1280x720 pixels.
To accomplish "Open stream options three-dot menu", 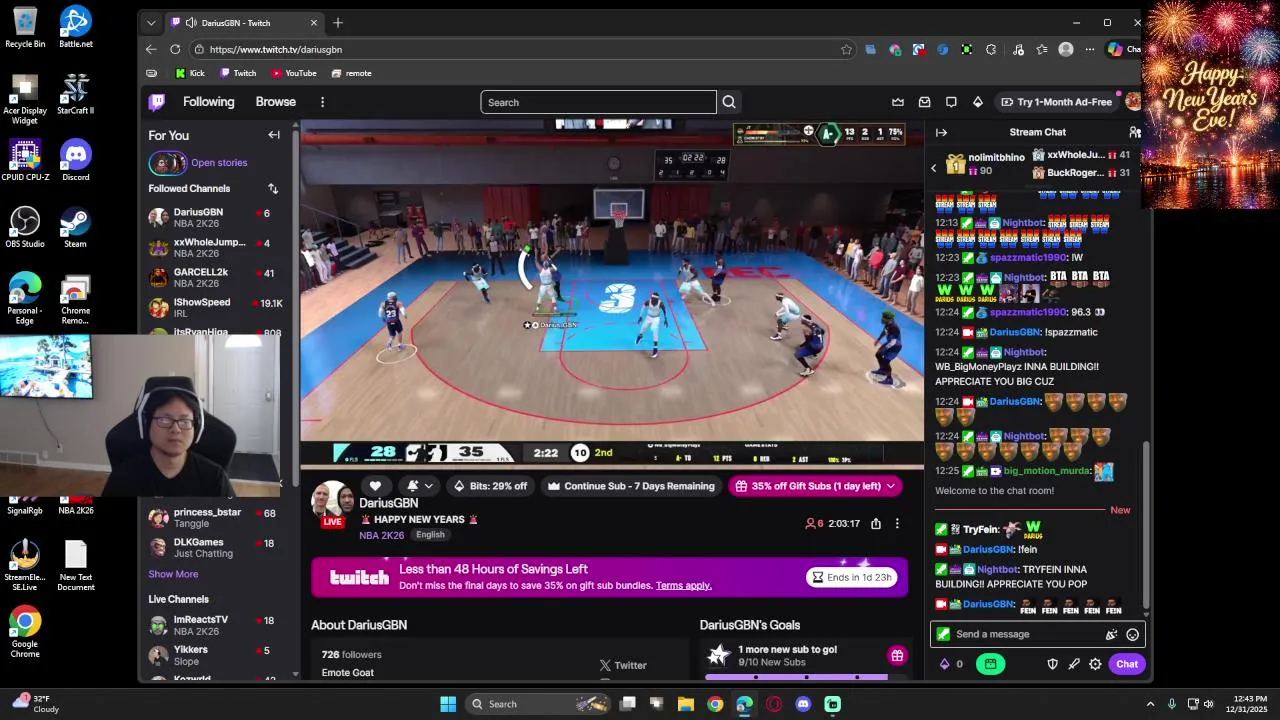I will pos(897,523).
